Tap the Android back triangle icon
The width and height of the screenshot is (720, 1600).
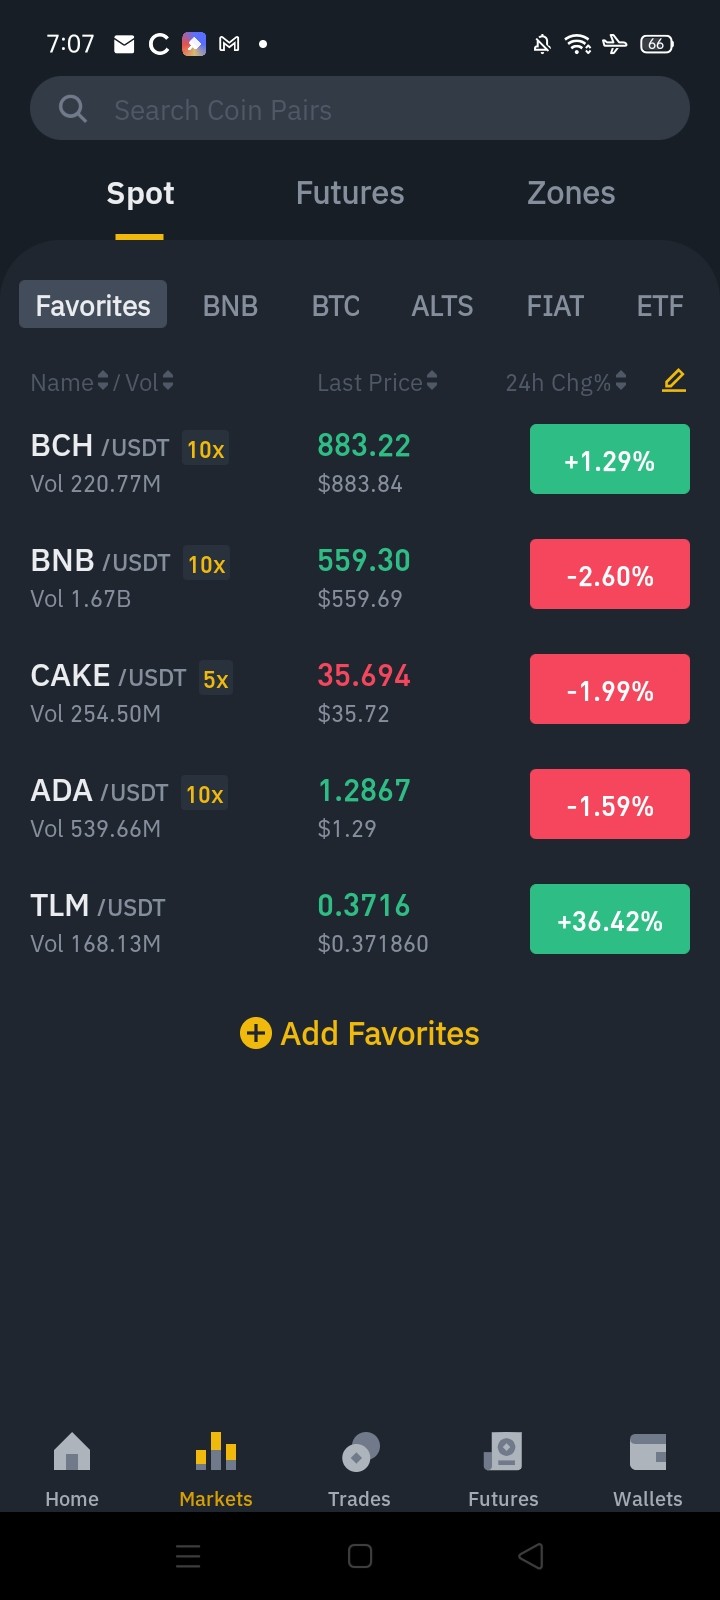[531, 1556]
